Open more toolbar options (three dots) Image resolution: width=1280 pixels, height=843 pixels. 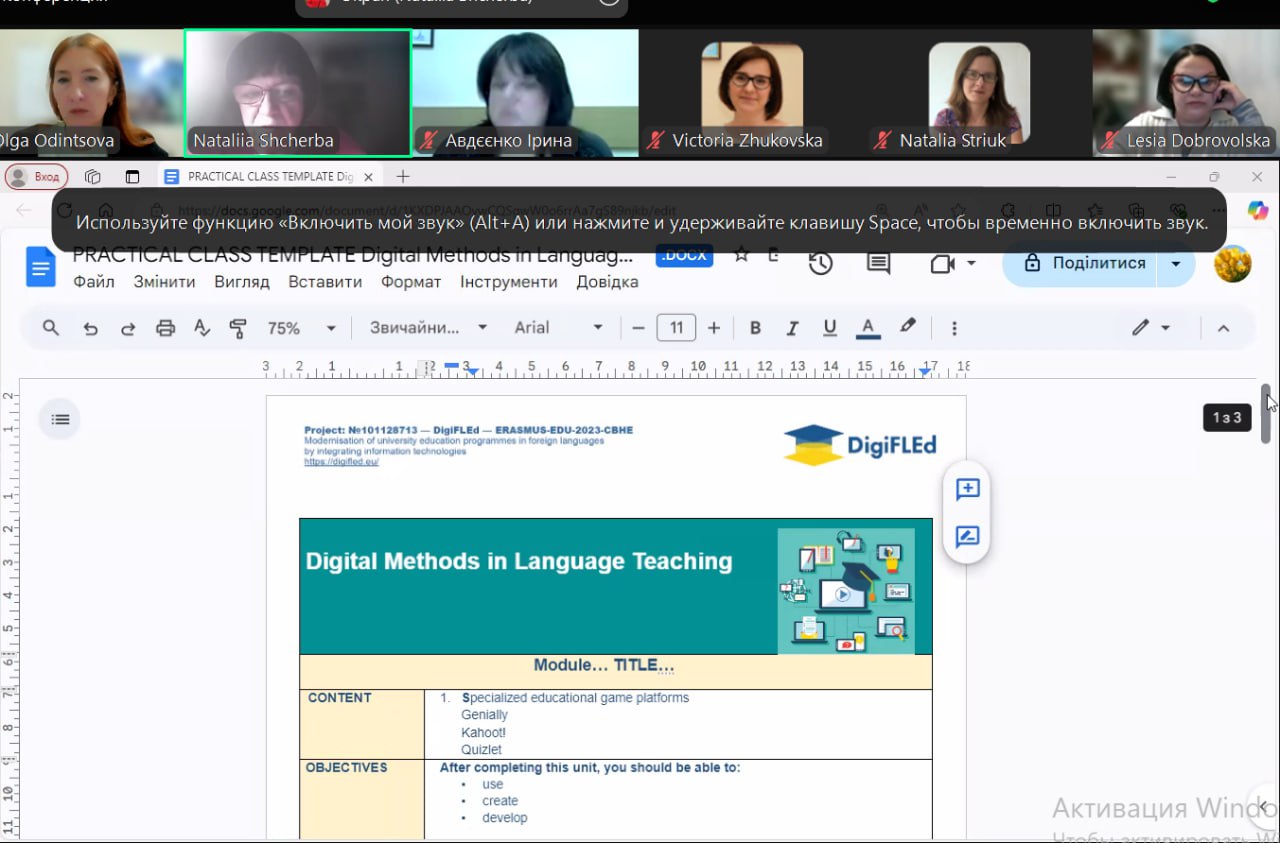click(954, 328)
